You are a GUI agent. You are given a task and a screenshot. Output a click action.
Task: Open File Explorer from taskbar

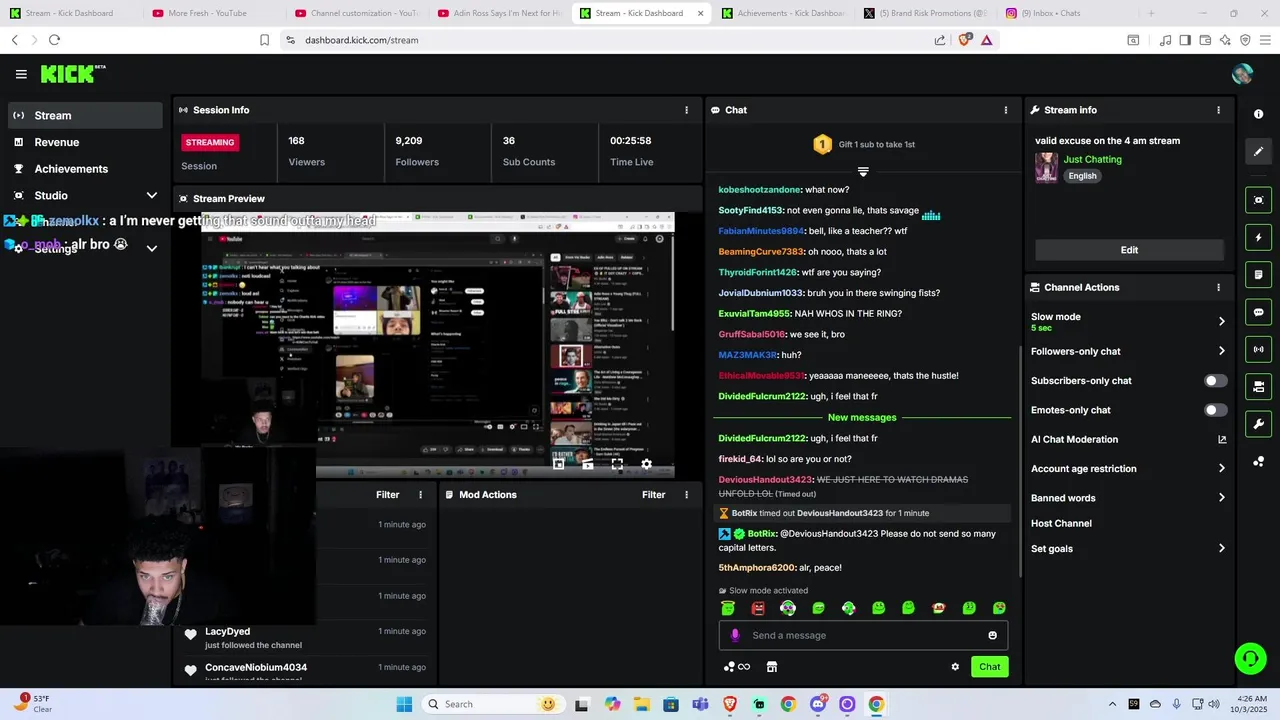[641, 704]
